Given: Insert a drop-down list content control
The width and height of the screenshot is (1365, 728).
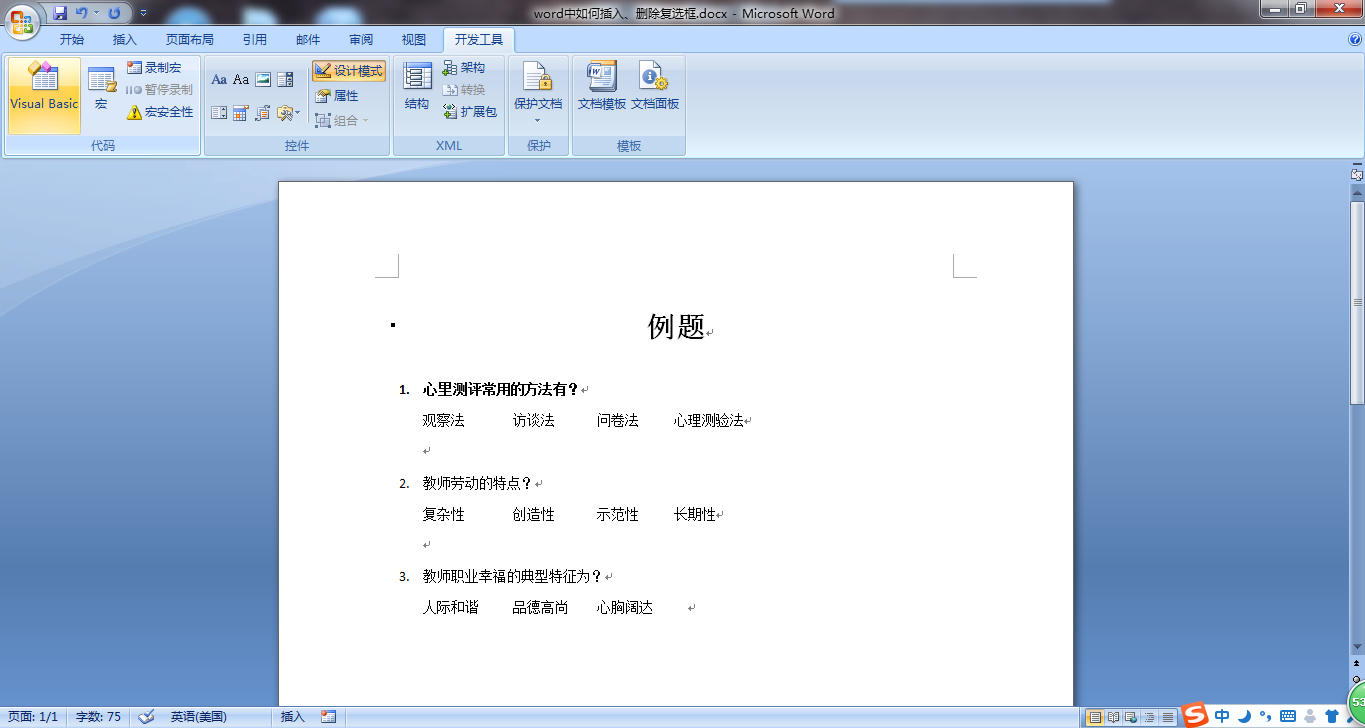Looking at the screenshot, I should [x=219, y=113].
